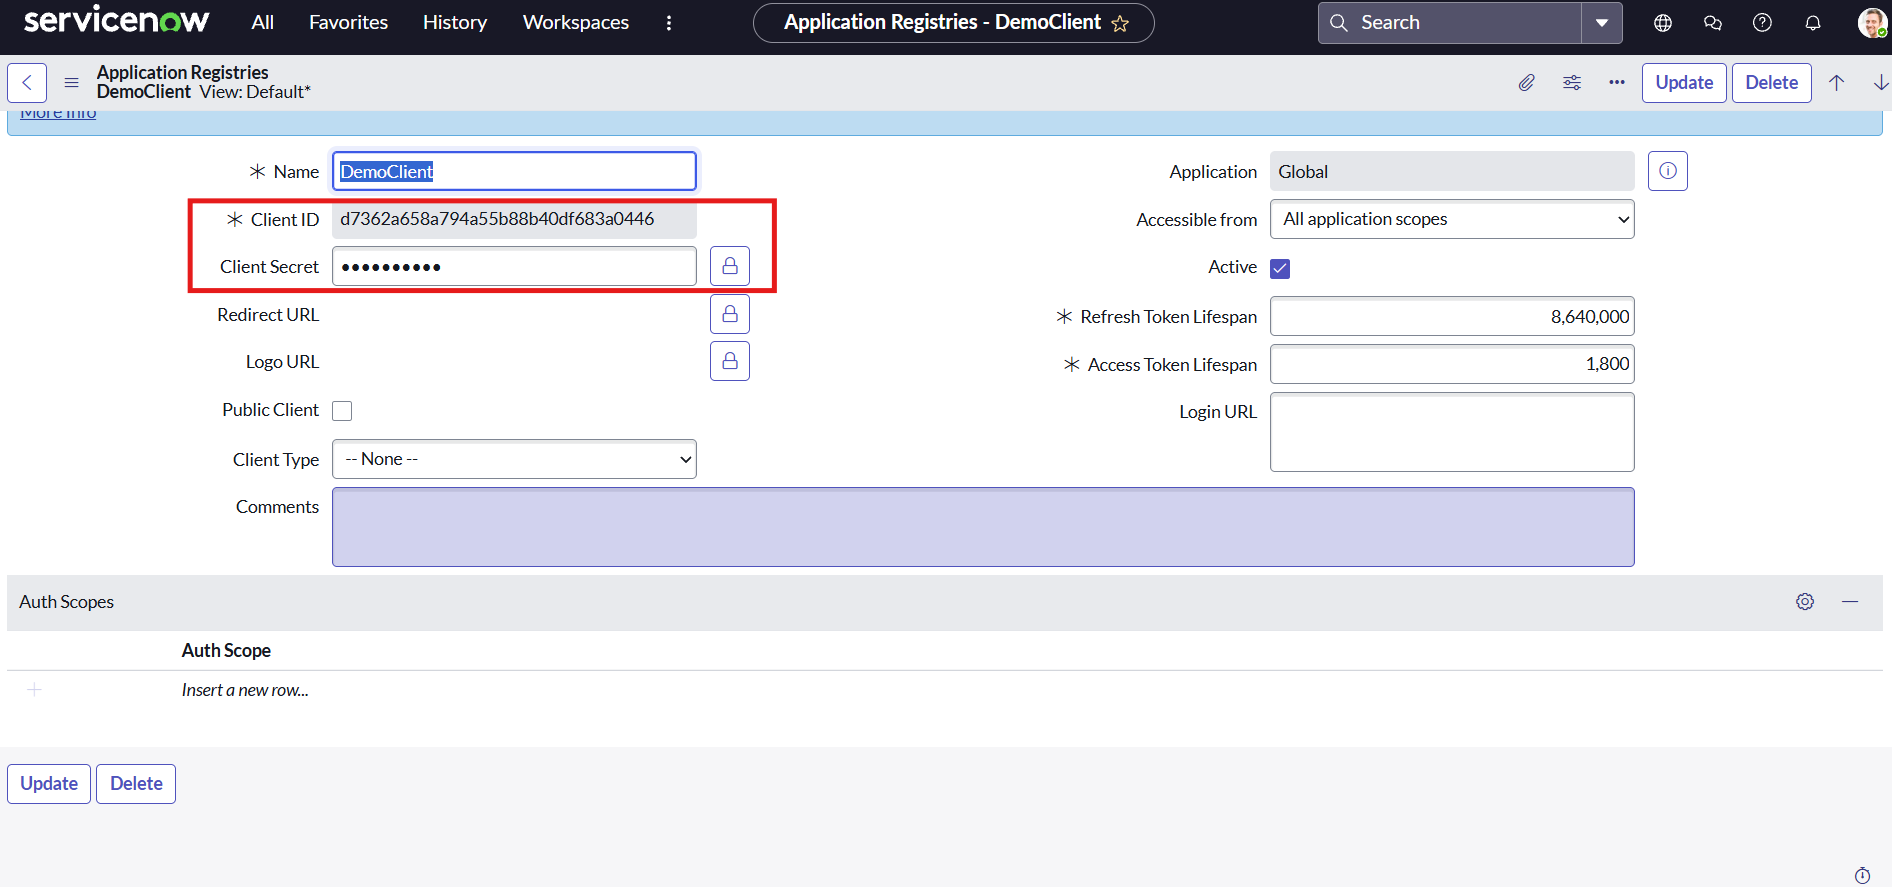Image resolution: width=1892 pixels, height=887 pixels.
Task: Open the help question mark icon
Action: click(x=1762, y=23)
